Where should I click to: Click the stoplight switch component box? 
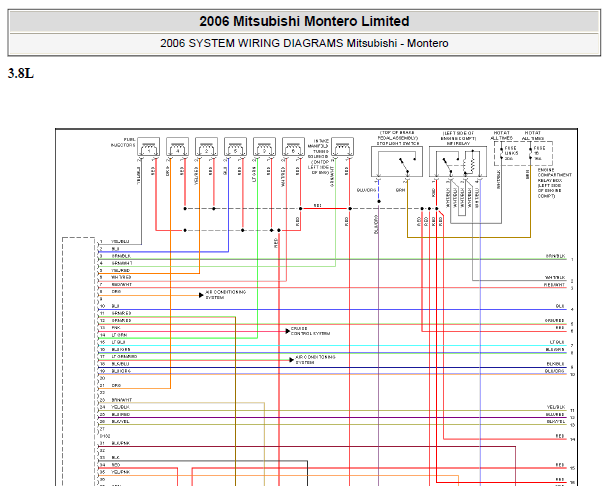click(x=397, y=161)
